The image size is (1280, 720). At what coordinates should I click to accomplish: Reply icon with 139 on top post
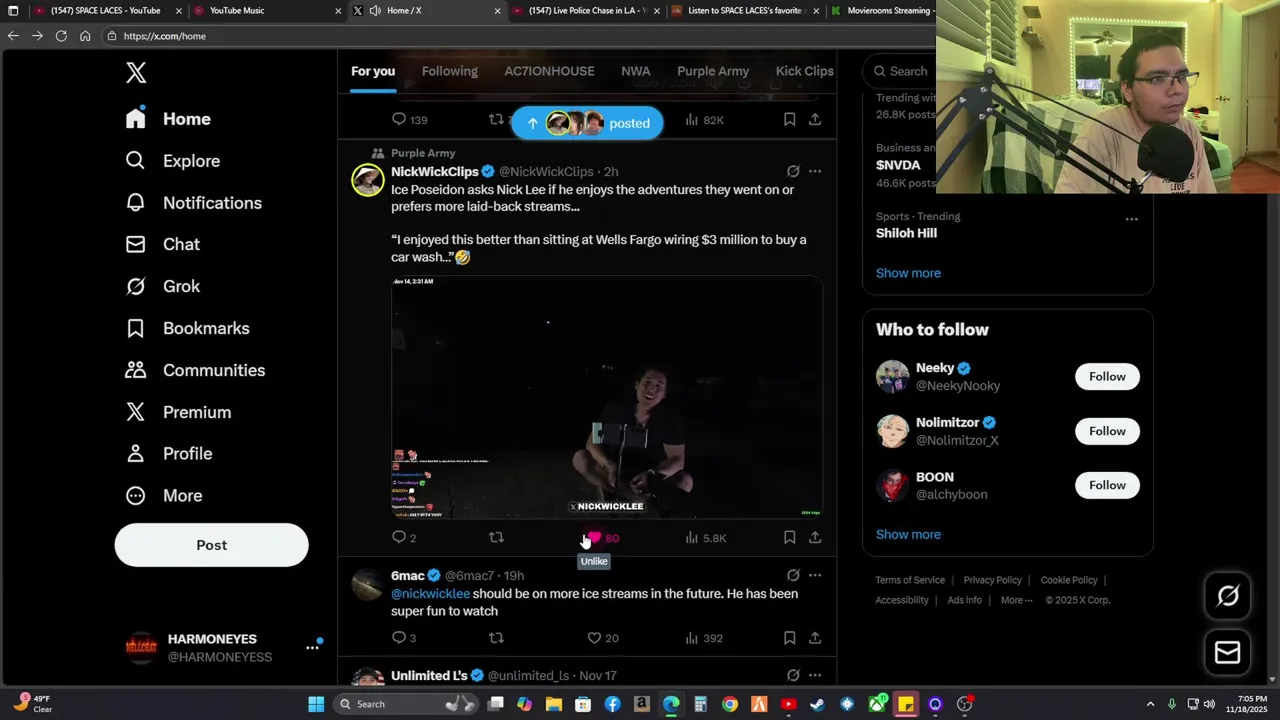tap(409, 120)
